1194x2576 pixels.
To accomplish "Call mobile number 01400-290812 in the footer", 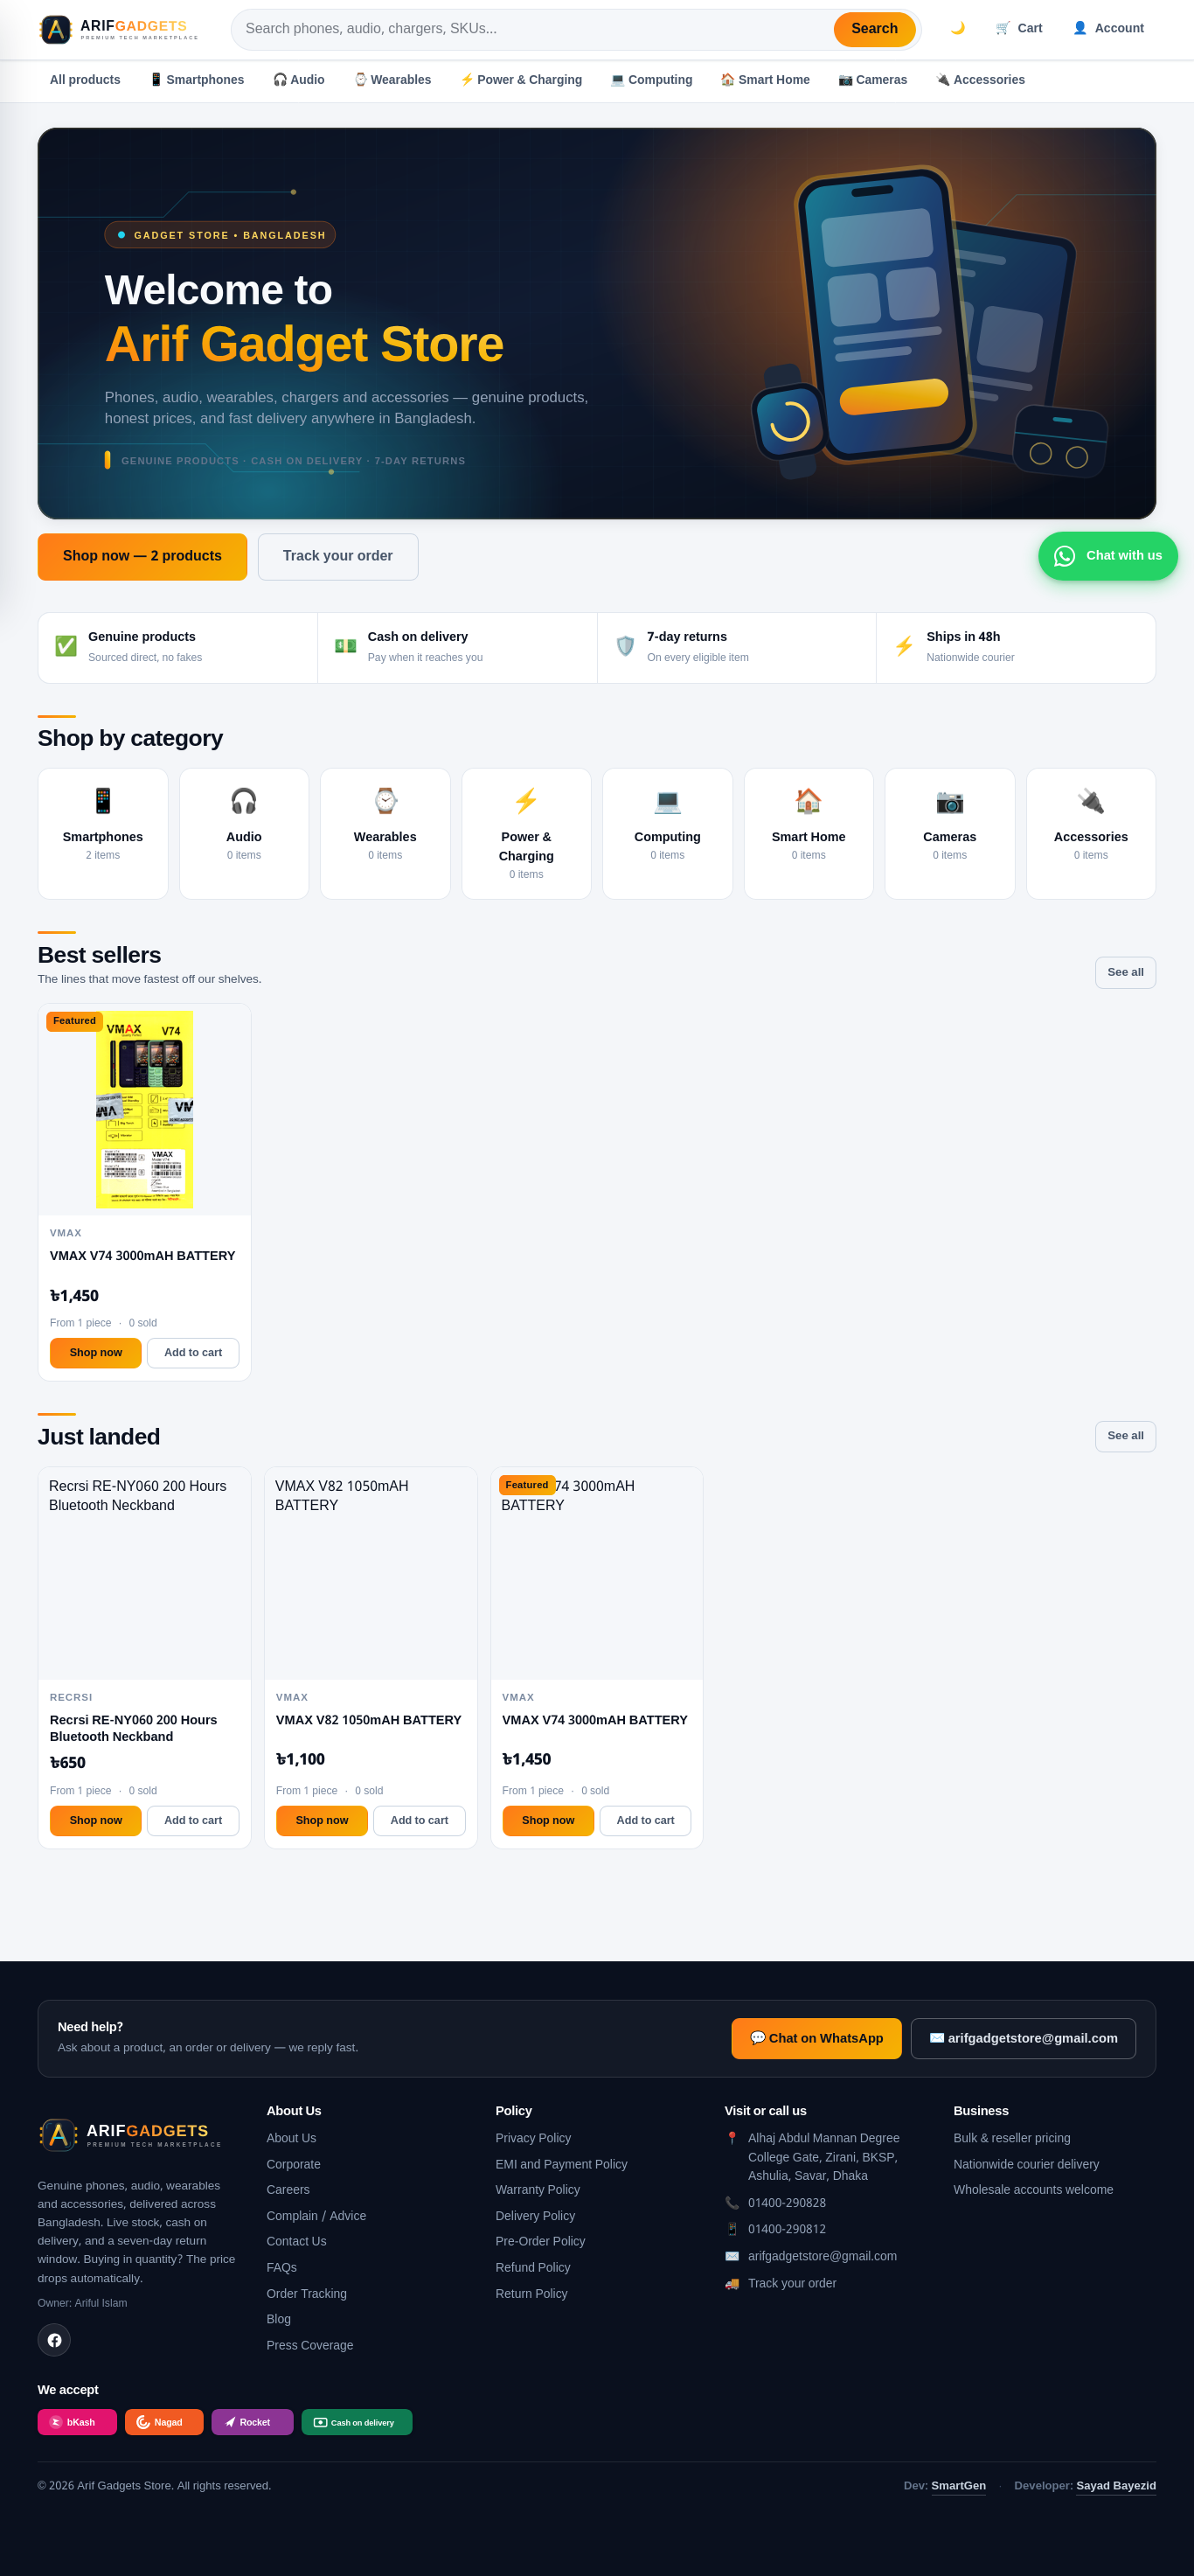I will click(x=787, y=2229).
